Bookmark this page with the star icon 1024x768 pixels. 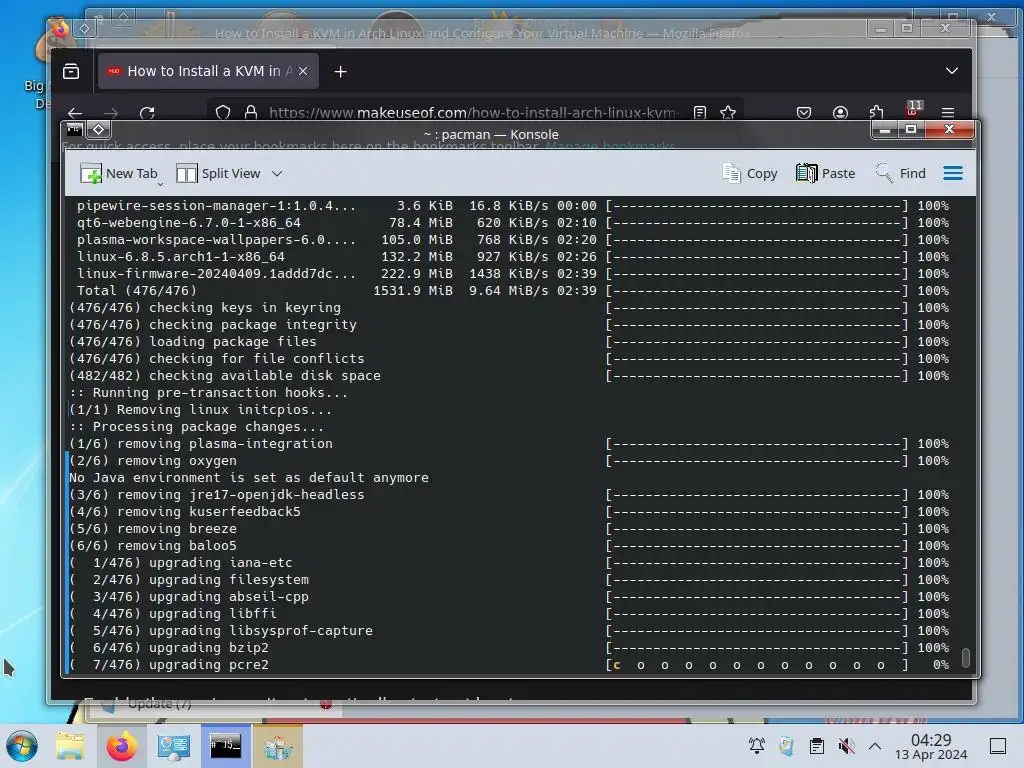728,112
